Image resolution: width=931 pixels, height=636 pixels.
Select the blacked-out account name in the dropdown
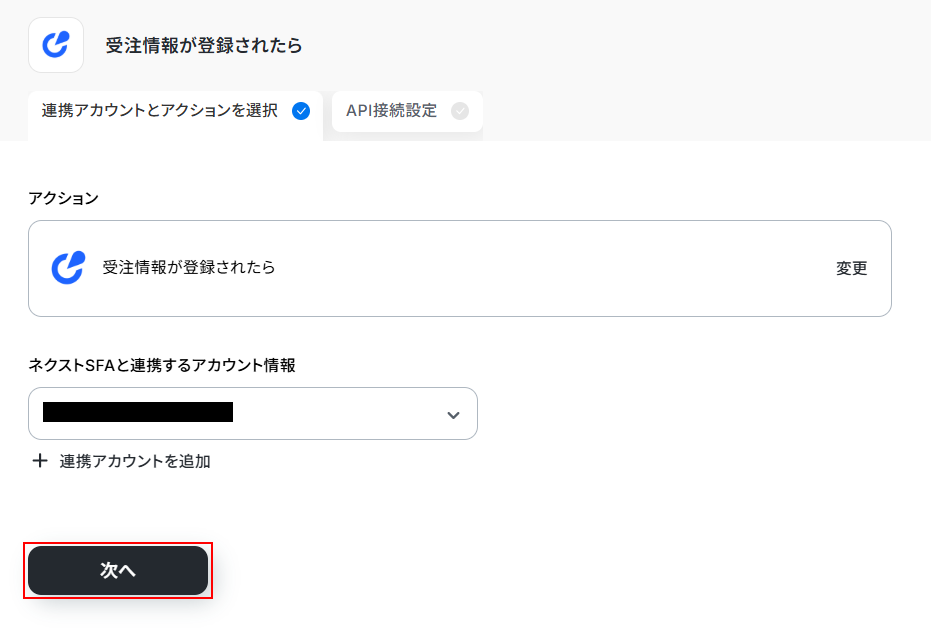pos(138,412)
